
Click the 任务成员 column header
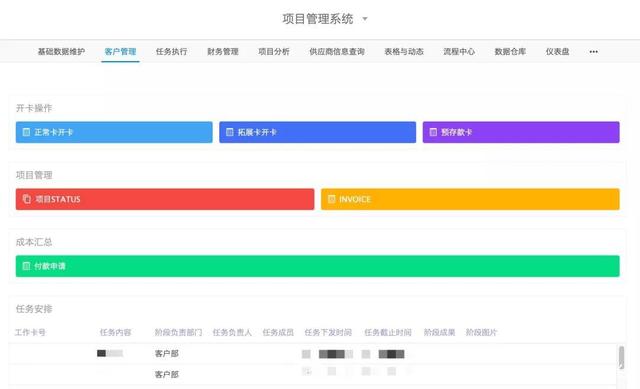click(x=278, y=332)
